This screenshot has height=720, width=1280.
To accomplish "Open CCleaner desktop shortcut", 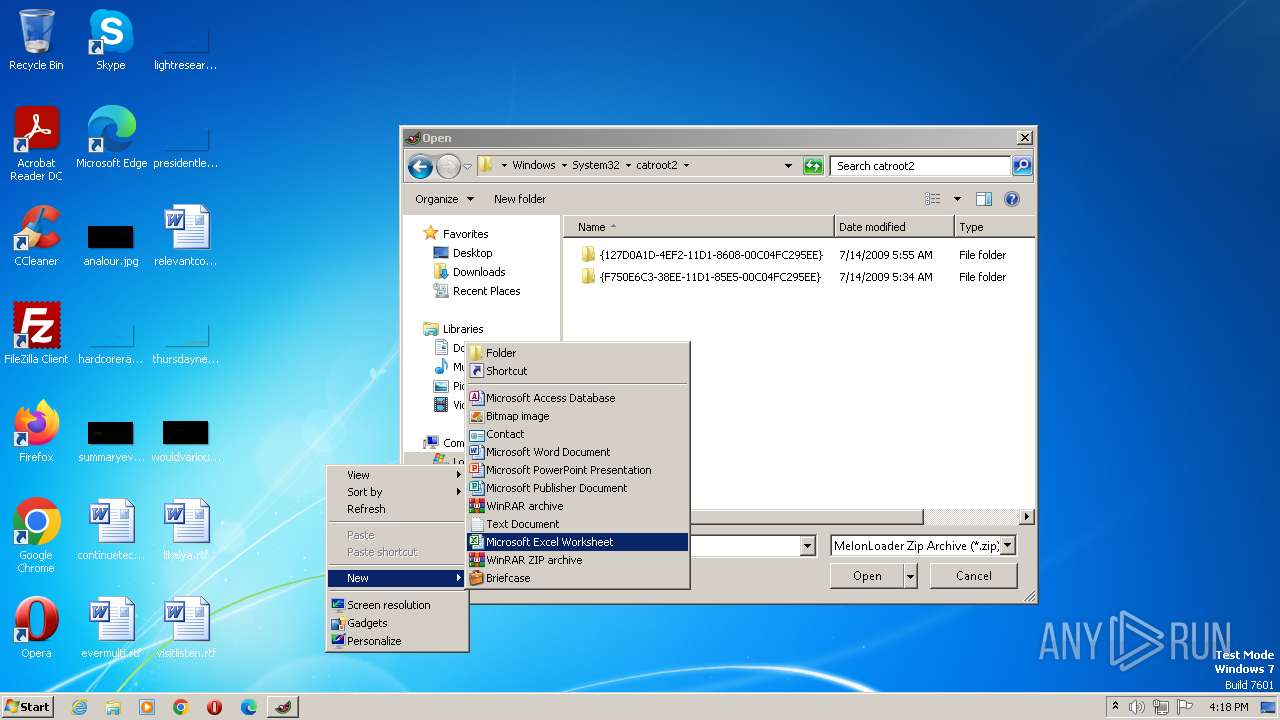I will tap(36, 236).
